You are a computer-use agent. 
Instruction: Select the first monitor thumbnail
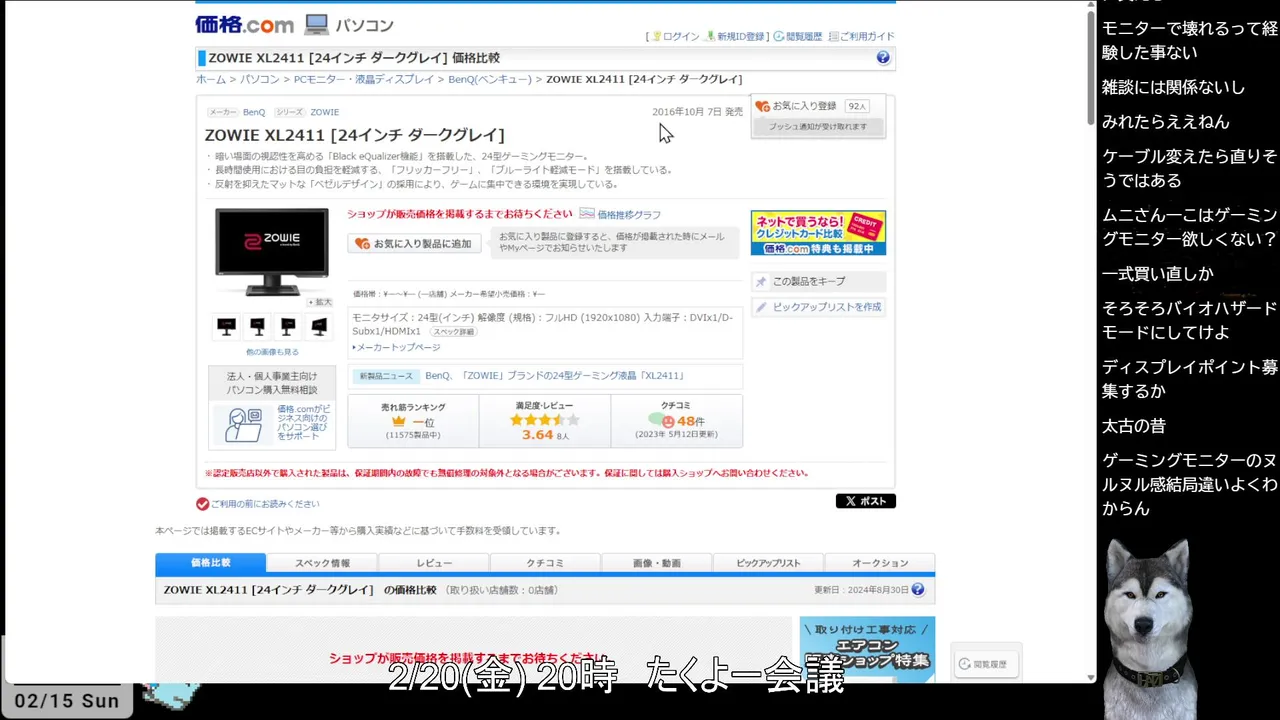point(227,326)
